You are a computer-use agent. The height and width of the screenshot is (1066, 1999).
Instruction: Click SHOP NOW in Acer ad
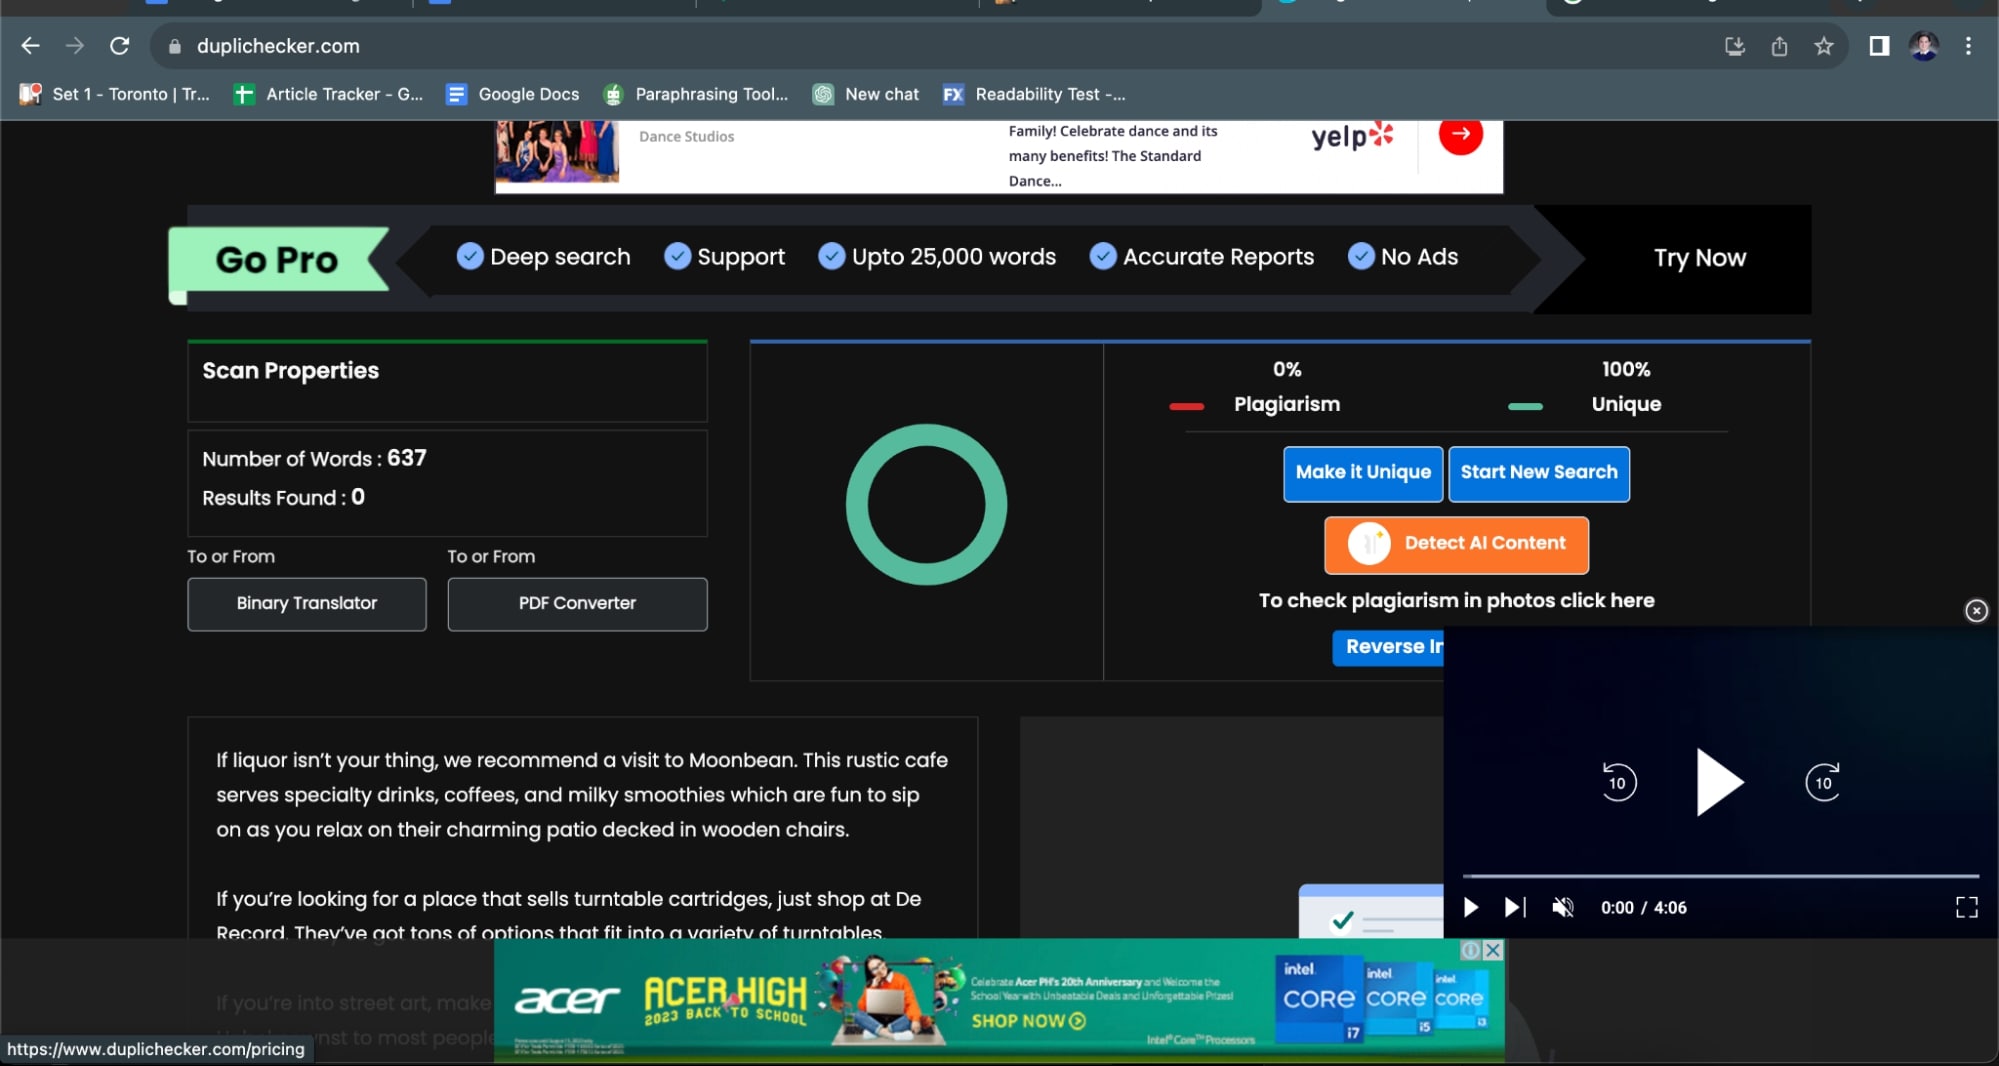(1028, 1021)
